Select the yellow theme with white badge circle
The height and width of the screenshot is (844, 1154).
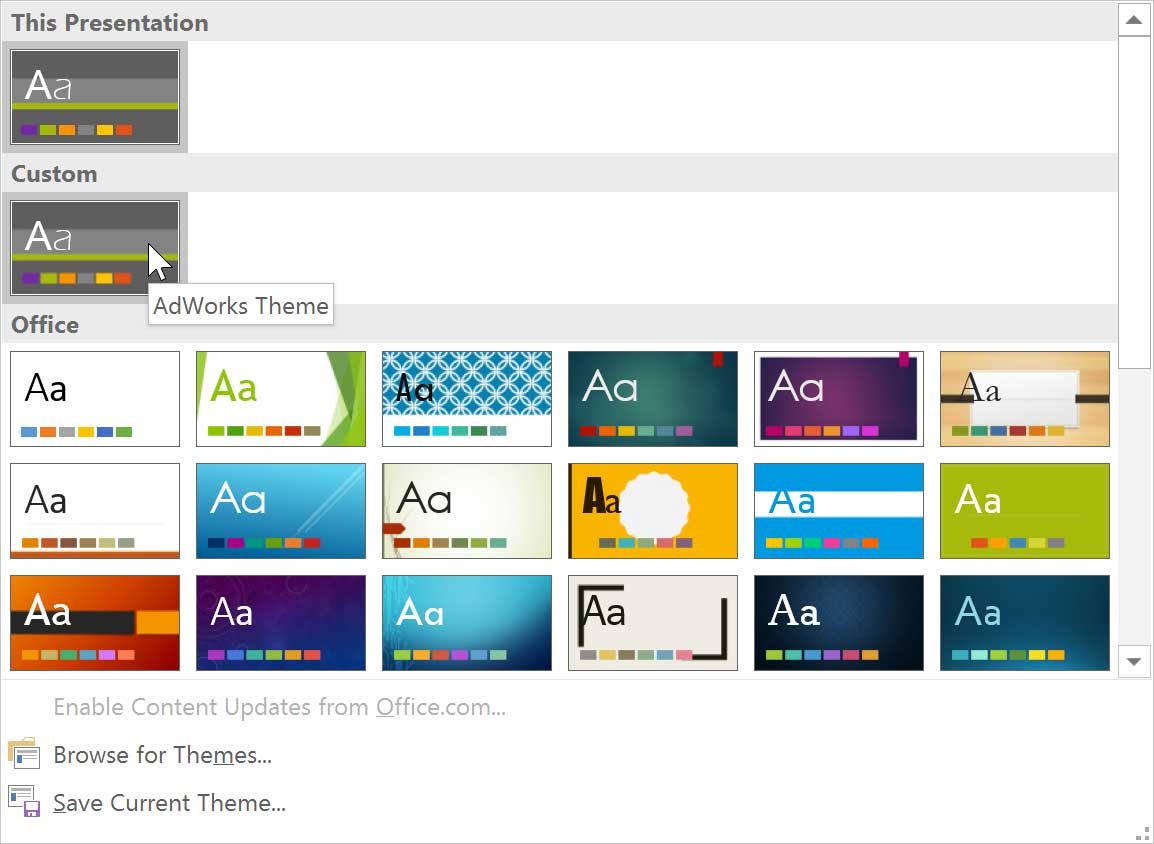point(653,510)
